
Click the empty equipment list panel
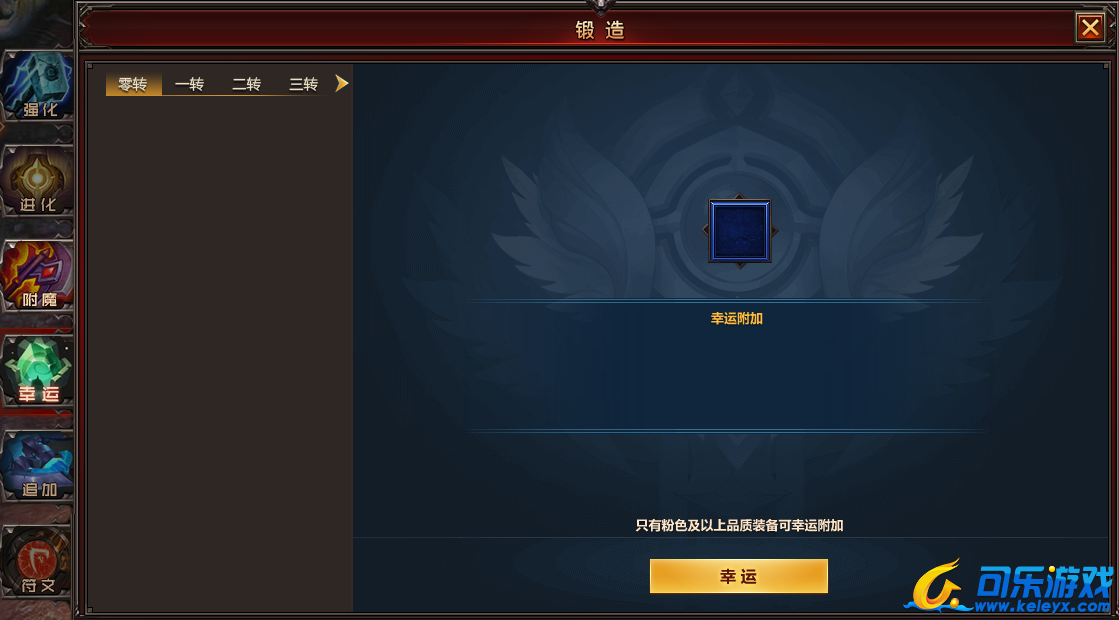tap(220, 354)
